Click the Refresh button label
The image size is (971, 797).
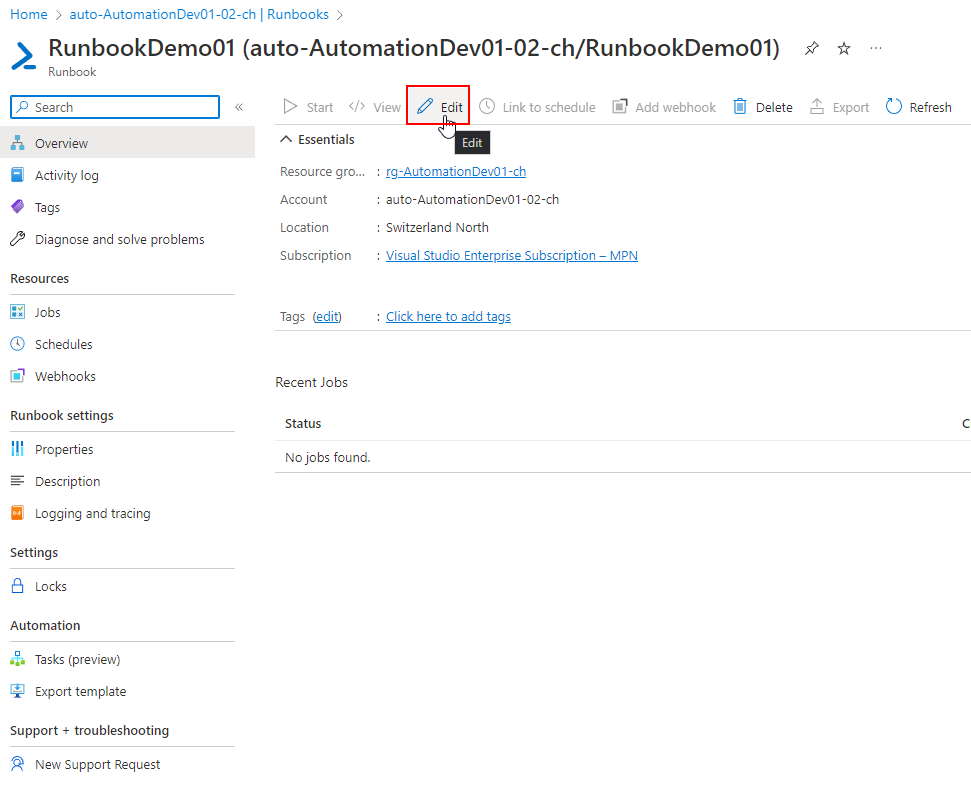pos(930,107)
